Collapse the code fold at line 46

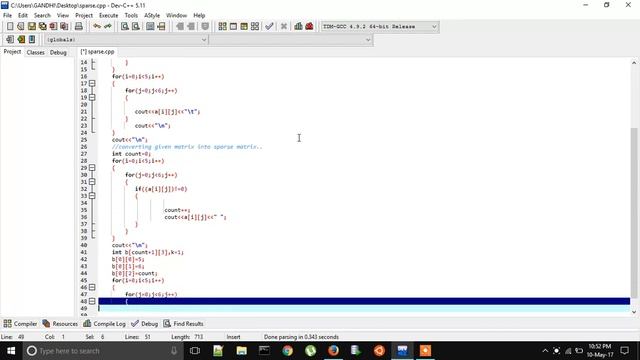click(x=92, y=287)
